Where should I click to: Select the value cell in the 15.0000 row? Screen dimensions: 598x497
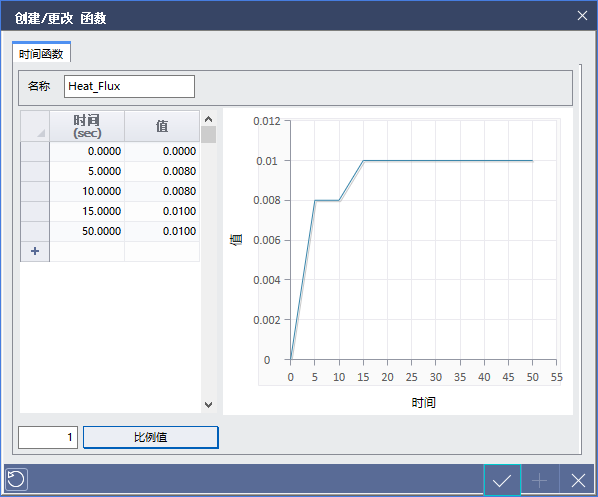click(x=162, y=211)
